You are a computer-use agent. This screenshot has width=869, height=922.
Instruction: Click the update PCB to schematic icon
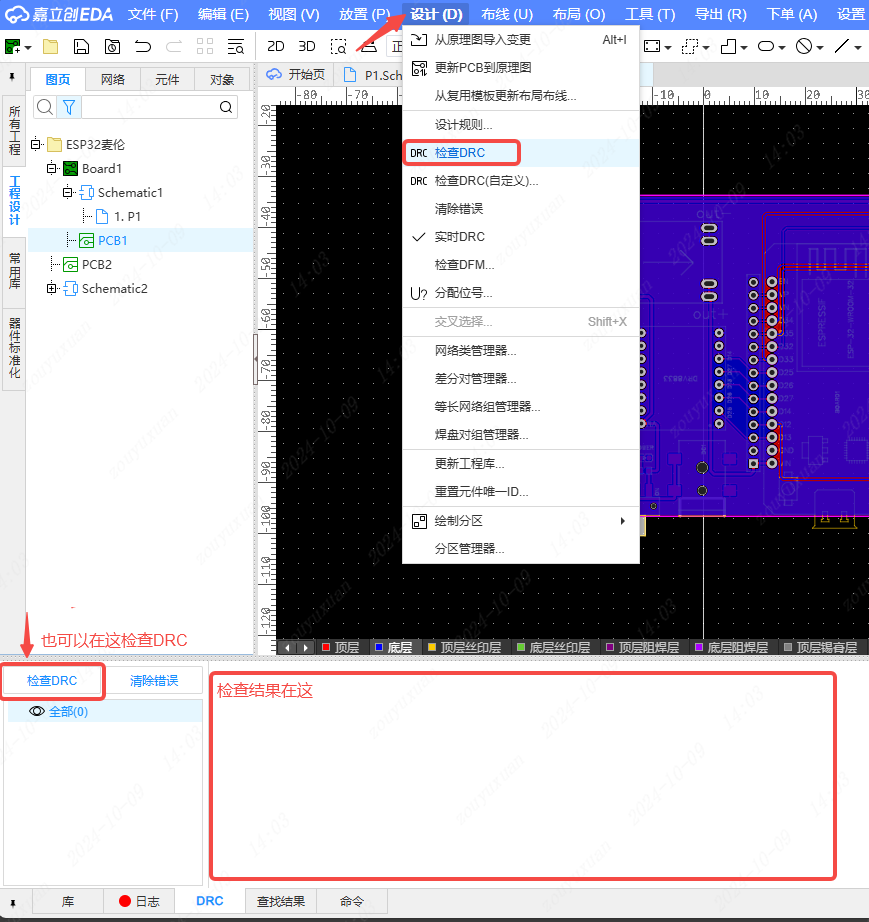pos(419,68)
